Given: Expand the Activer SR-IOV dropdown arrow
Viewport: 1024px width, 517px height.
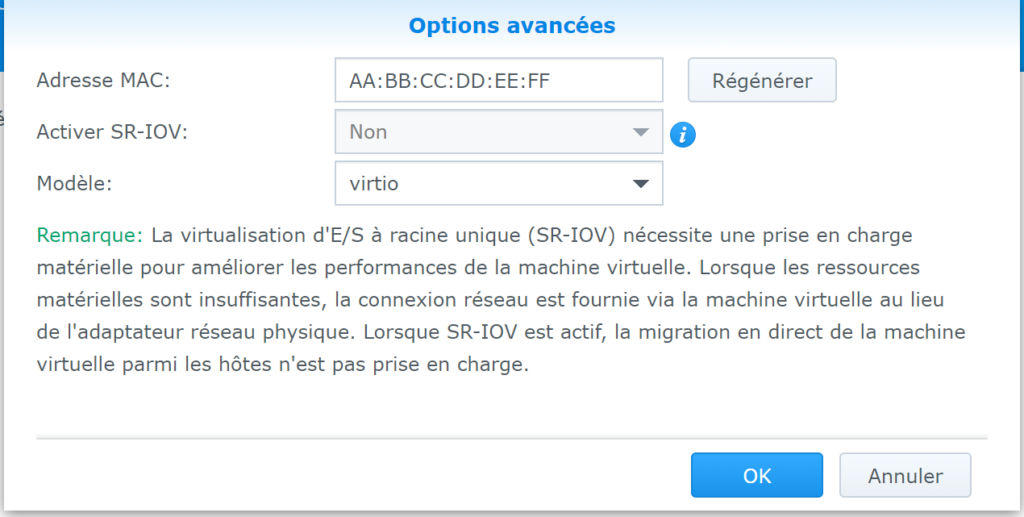Looking at the screenshot, I should [640, 132].
